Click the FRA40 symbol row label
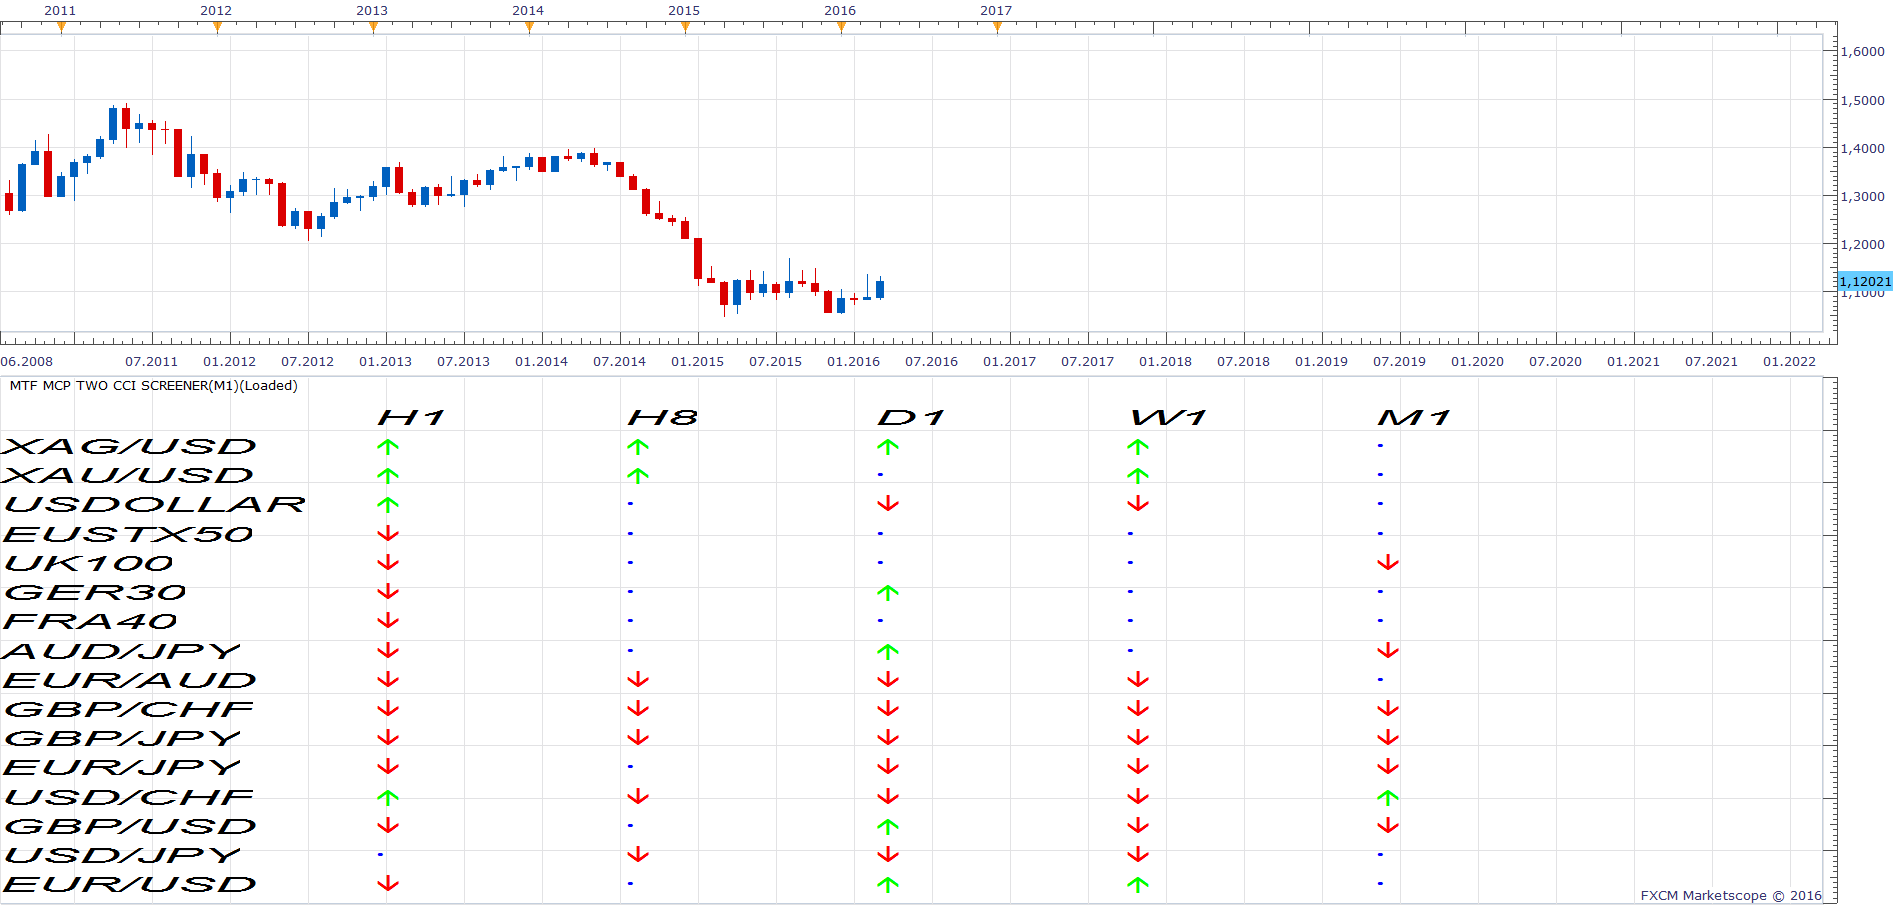The image size is (1903, 905). click(x=90, y=622)
